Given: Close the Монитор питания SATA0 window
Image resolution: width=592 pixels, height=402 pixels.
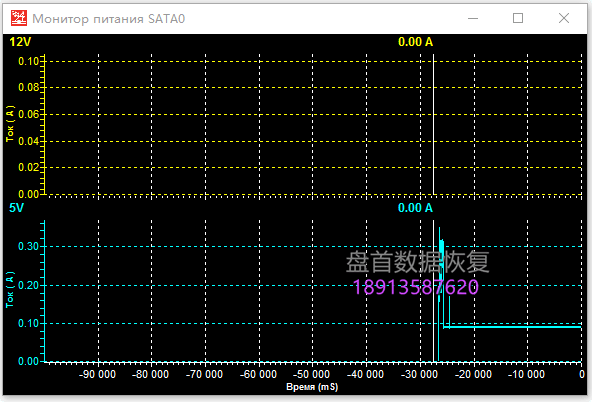Looking at the screenshot, I should [x=564, y=18].
